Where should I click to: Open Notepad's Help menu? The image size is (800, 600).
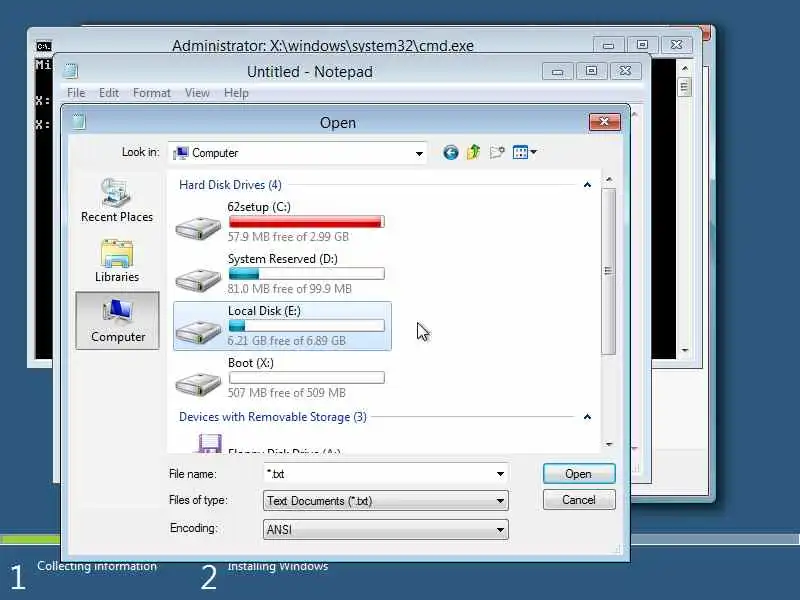236,93
